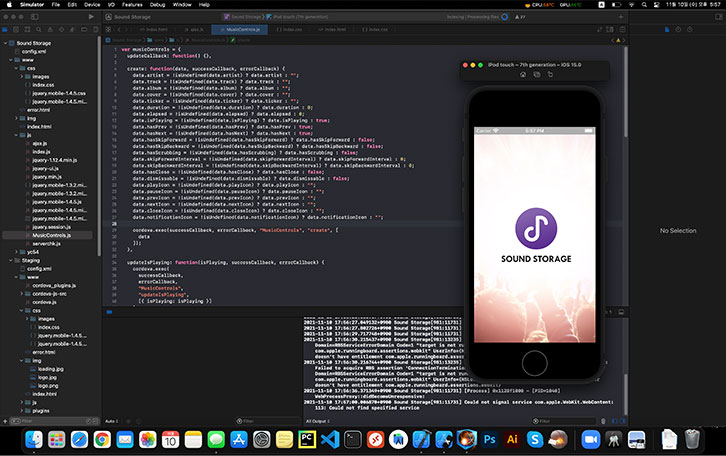Add file with plus at navigator bottom
This screenshot has height=456, width=726.
(x=5, y=421)
